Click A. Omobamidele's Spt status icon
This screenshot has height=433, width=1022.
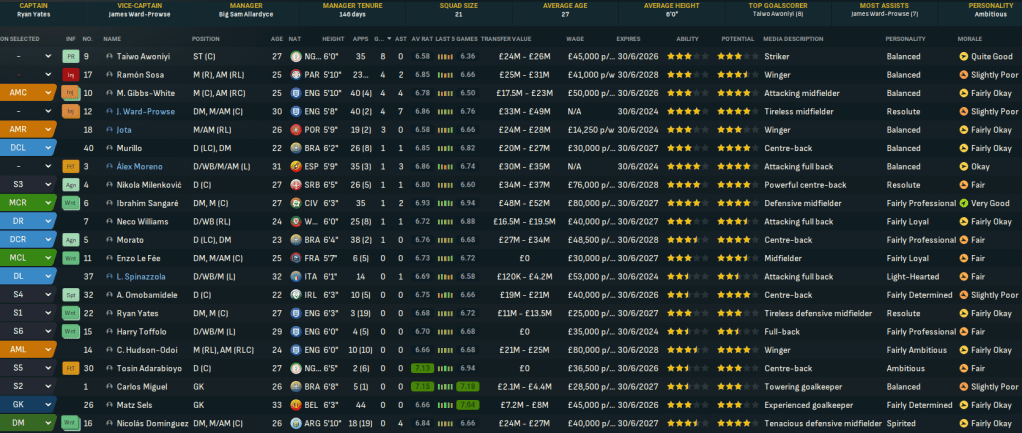[70, 294]
